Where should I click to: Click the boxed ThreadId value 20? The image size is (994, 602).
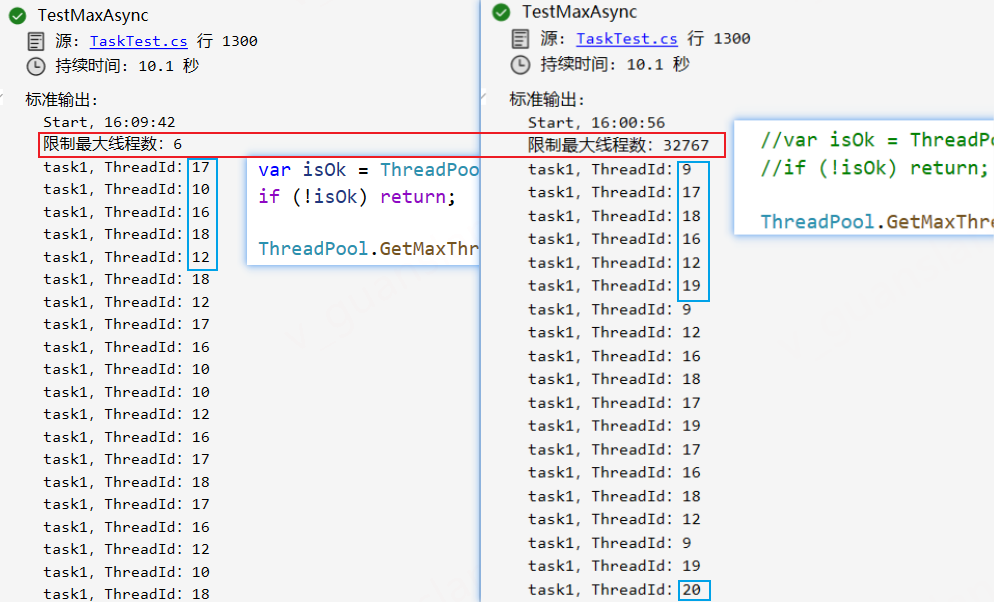(694, 590)
